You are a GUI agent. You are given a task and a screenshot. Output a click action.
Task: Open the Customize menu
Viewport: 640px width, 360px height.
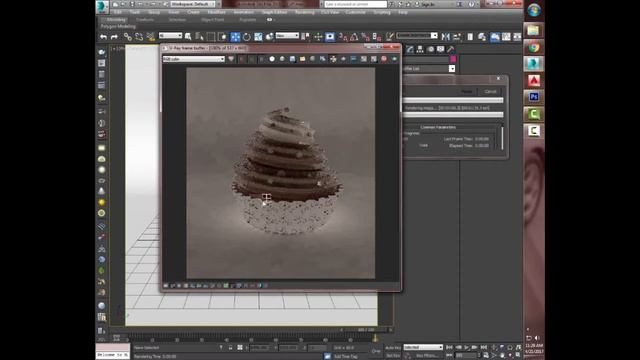(x=356, y=12)
